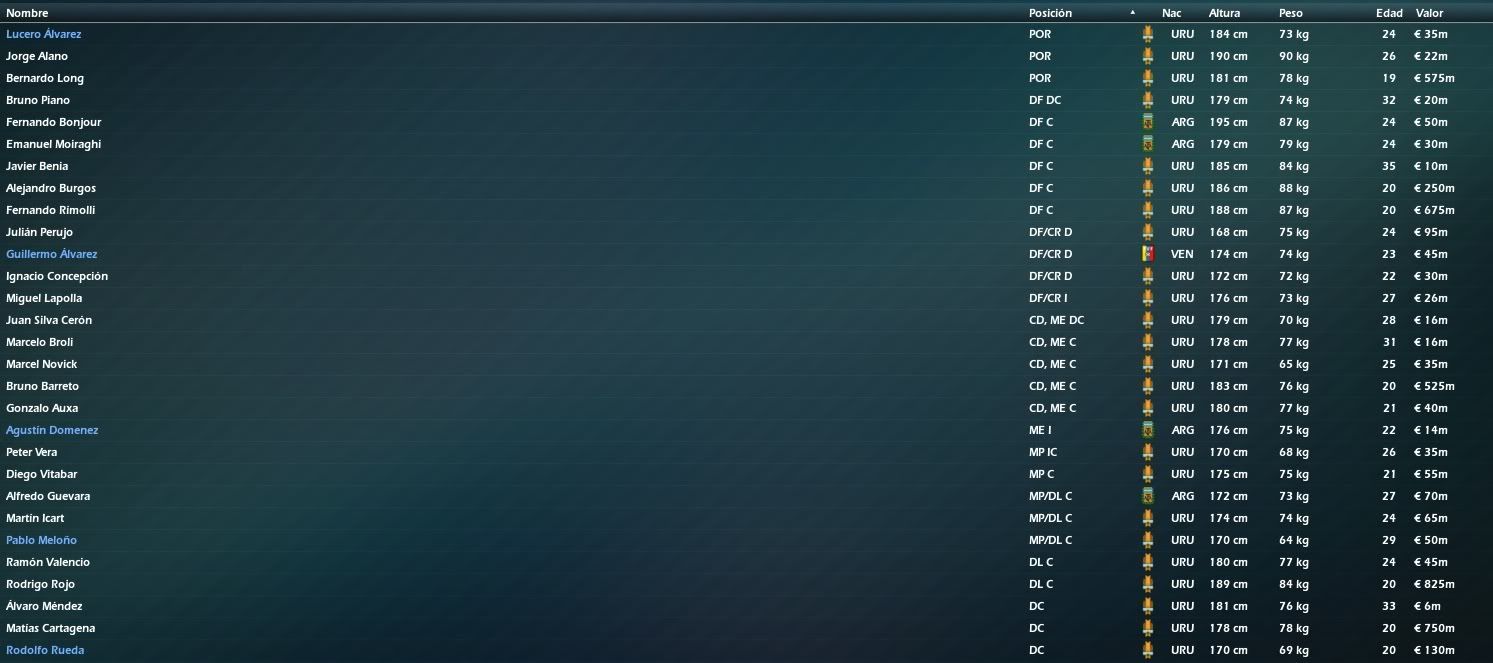Sort by the Posición column header

pyautogui.click(x=1050, y=13)
